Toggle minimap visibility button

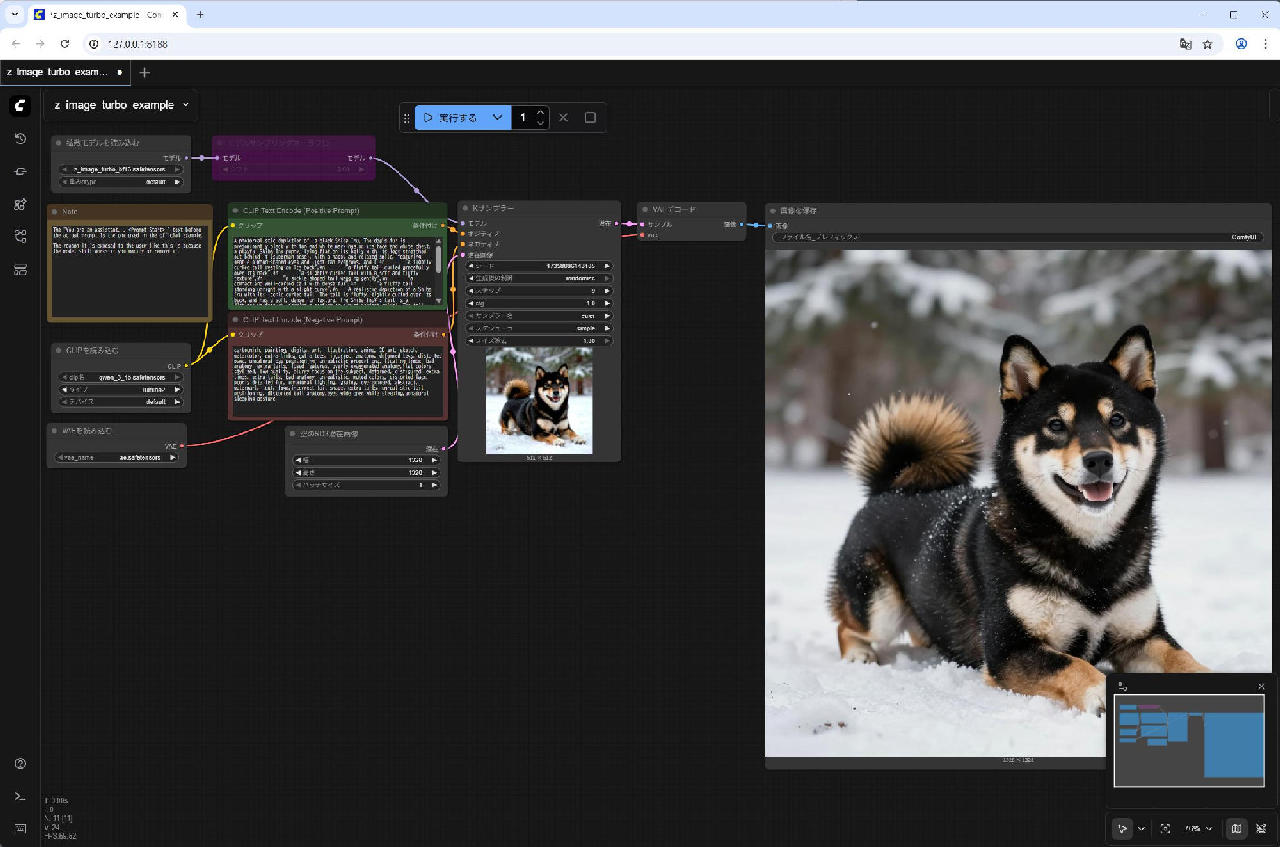click(1236, 829)
